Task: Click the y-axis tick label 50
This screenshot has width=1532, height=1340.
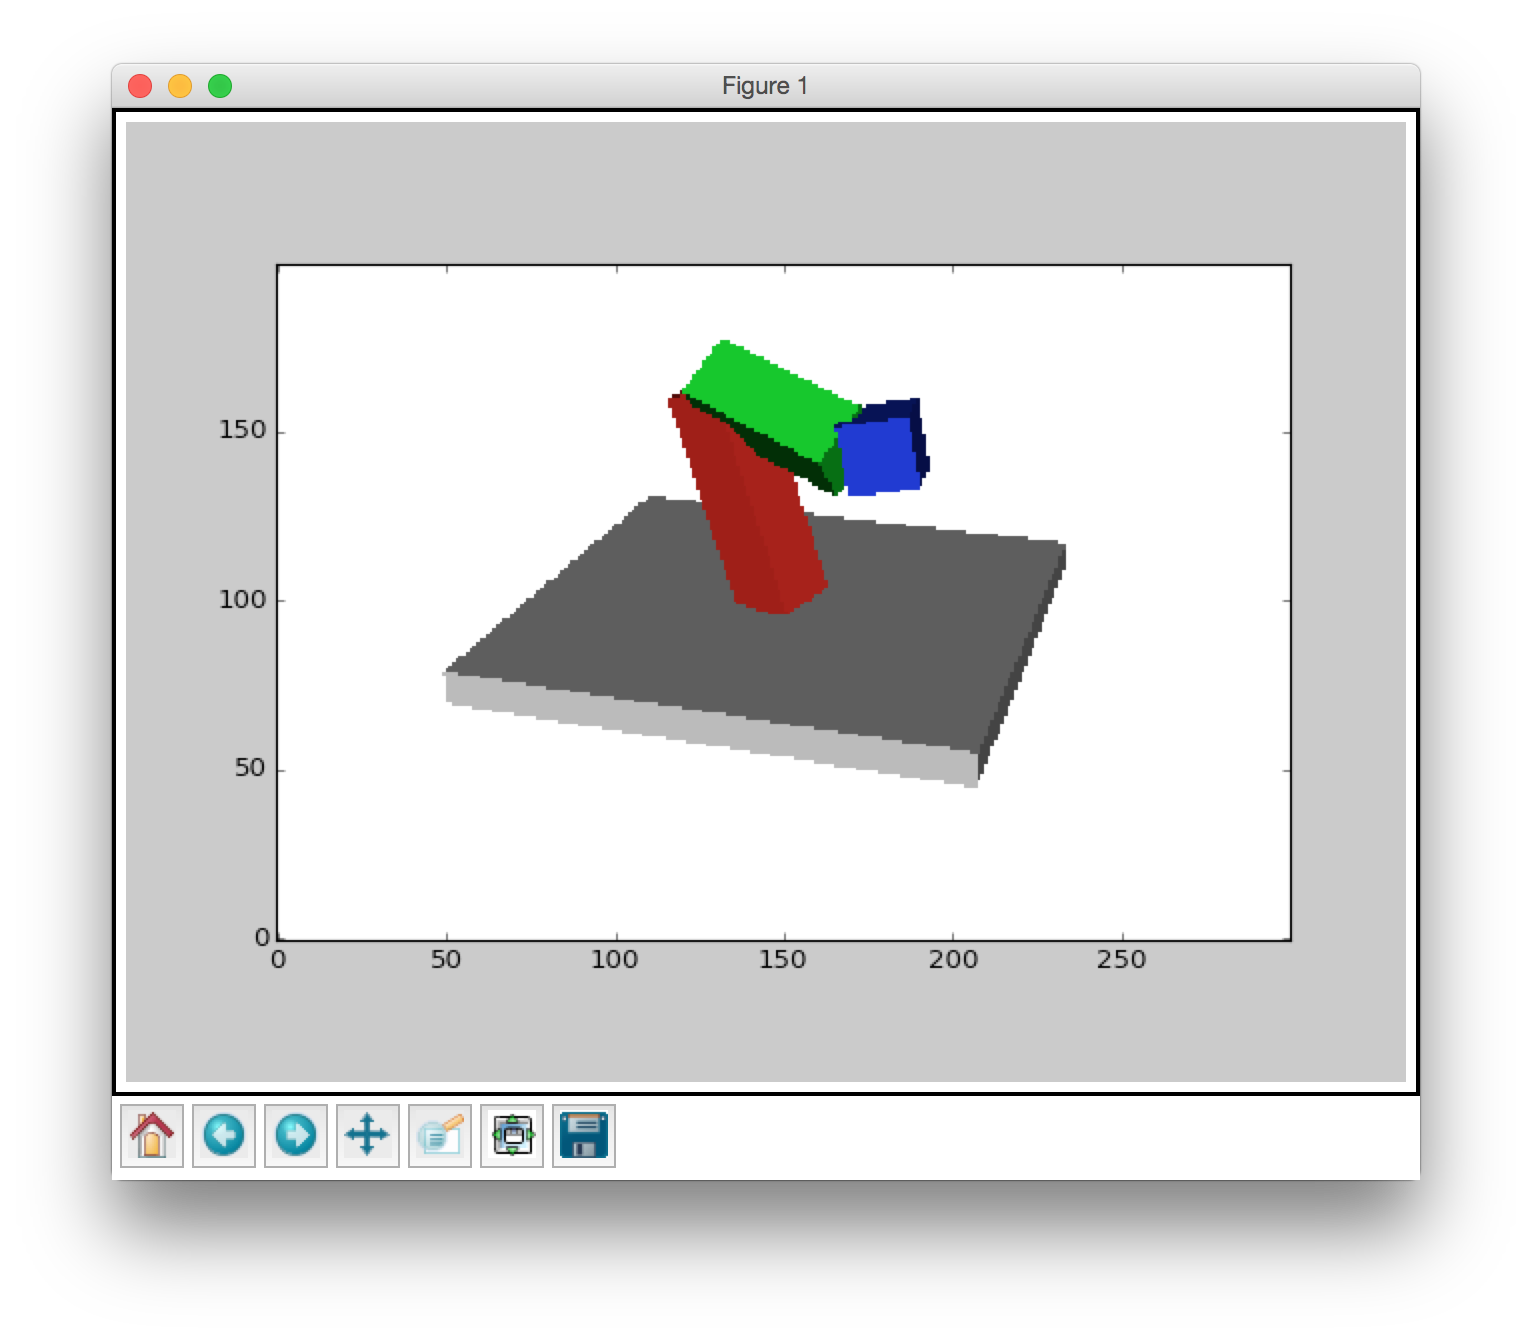Action: tap(249, 768)
